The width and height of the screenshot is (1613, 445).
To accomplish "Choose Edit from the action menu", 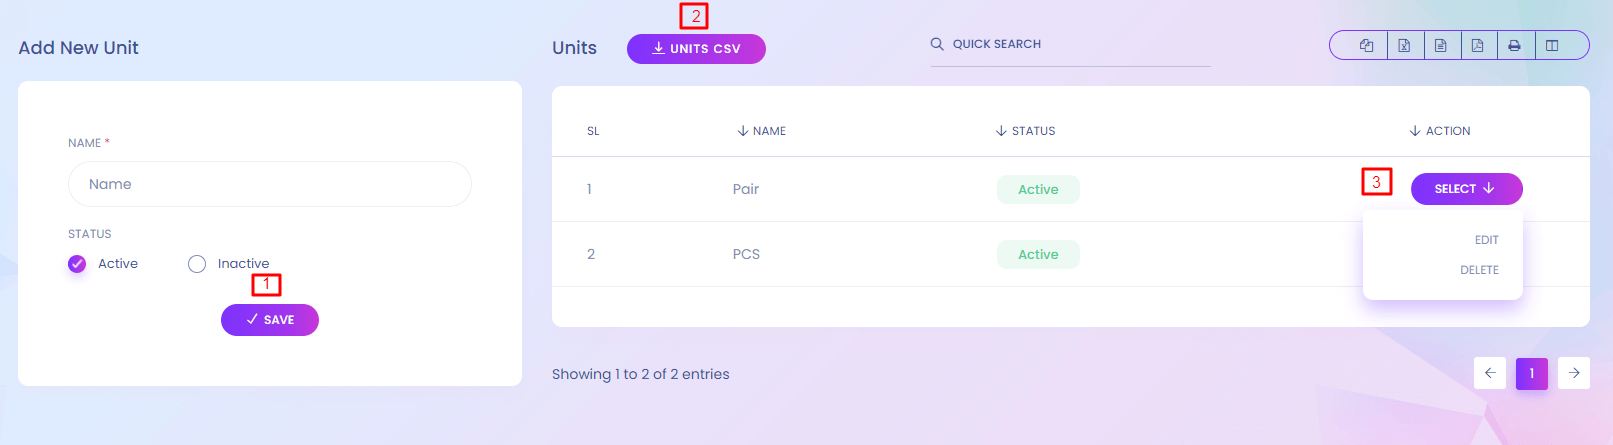I will (1486, 240).
